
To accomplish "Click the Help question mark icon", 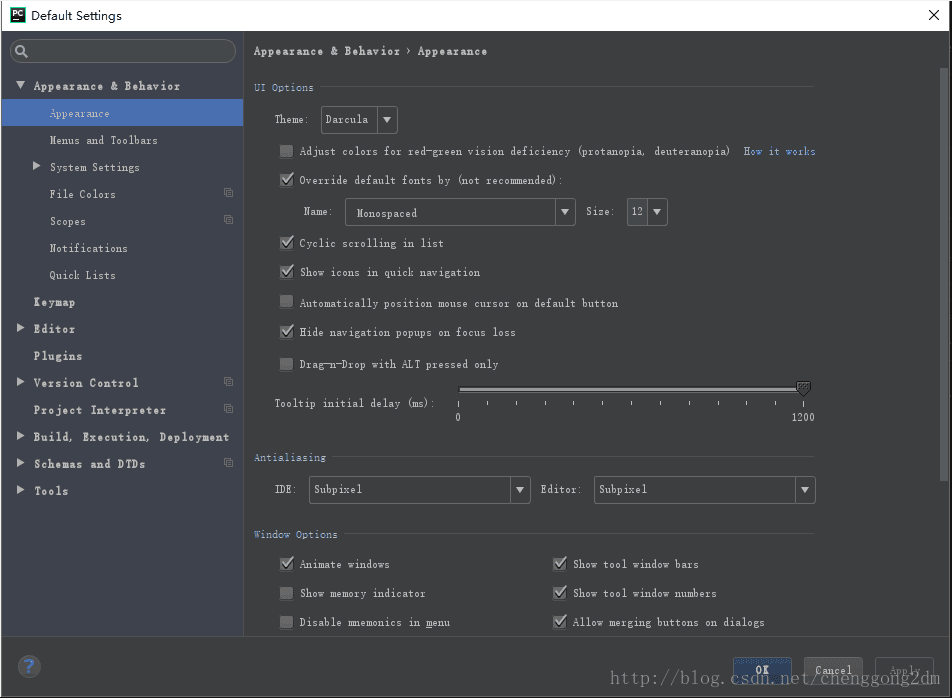I will (x=28, y=666).
